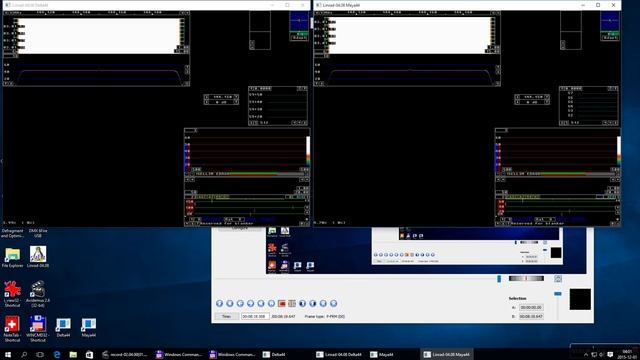This screenshot has height=360, width=640.
Task: Switch to the record-02.04 taskbar window
Action: pos(124,354)
